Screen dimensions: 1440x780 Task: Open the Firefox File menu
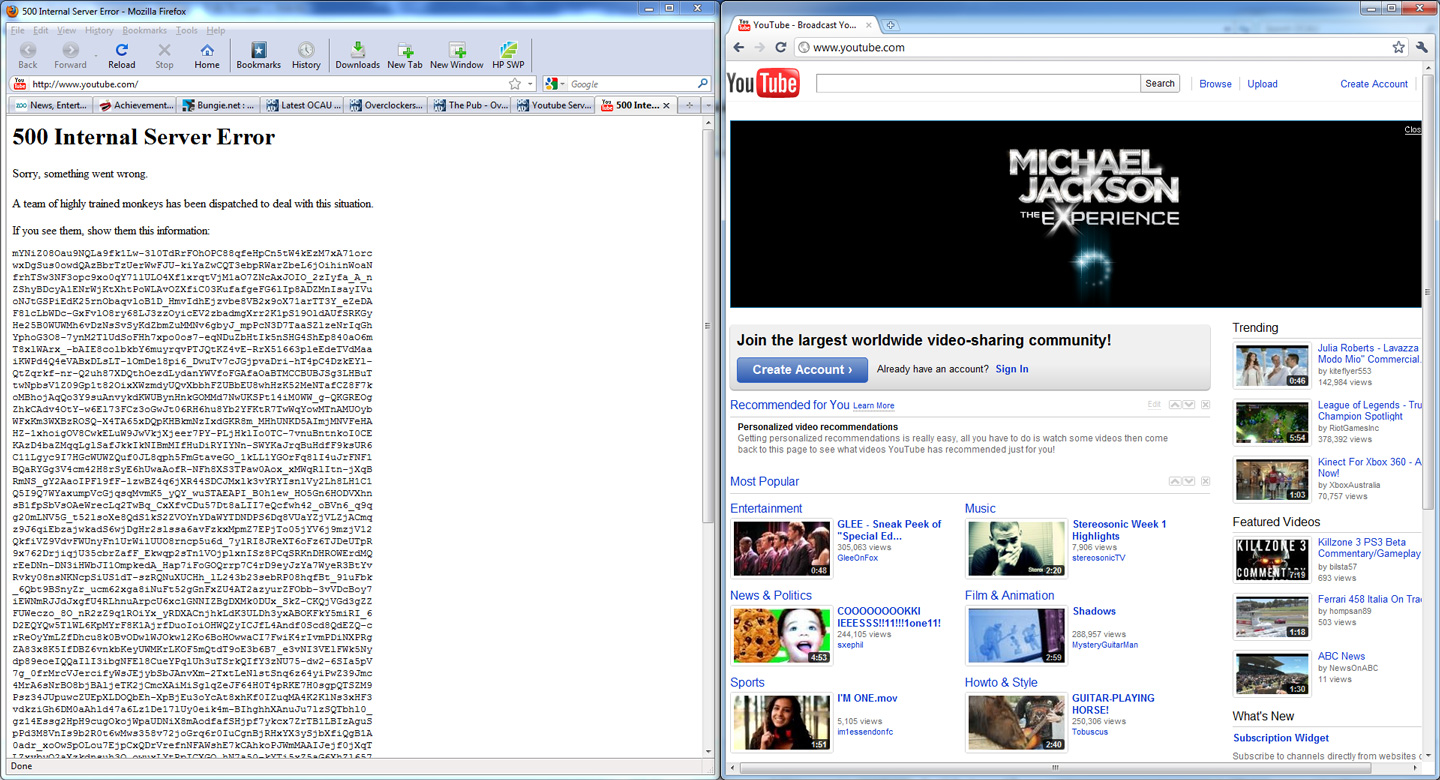pyautogui.click(x=17, y=30)
